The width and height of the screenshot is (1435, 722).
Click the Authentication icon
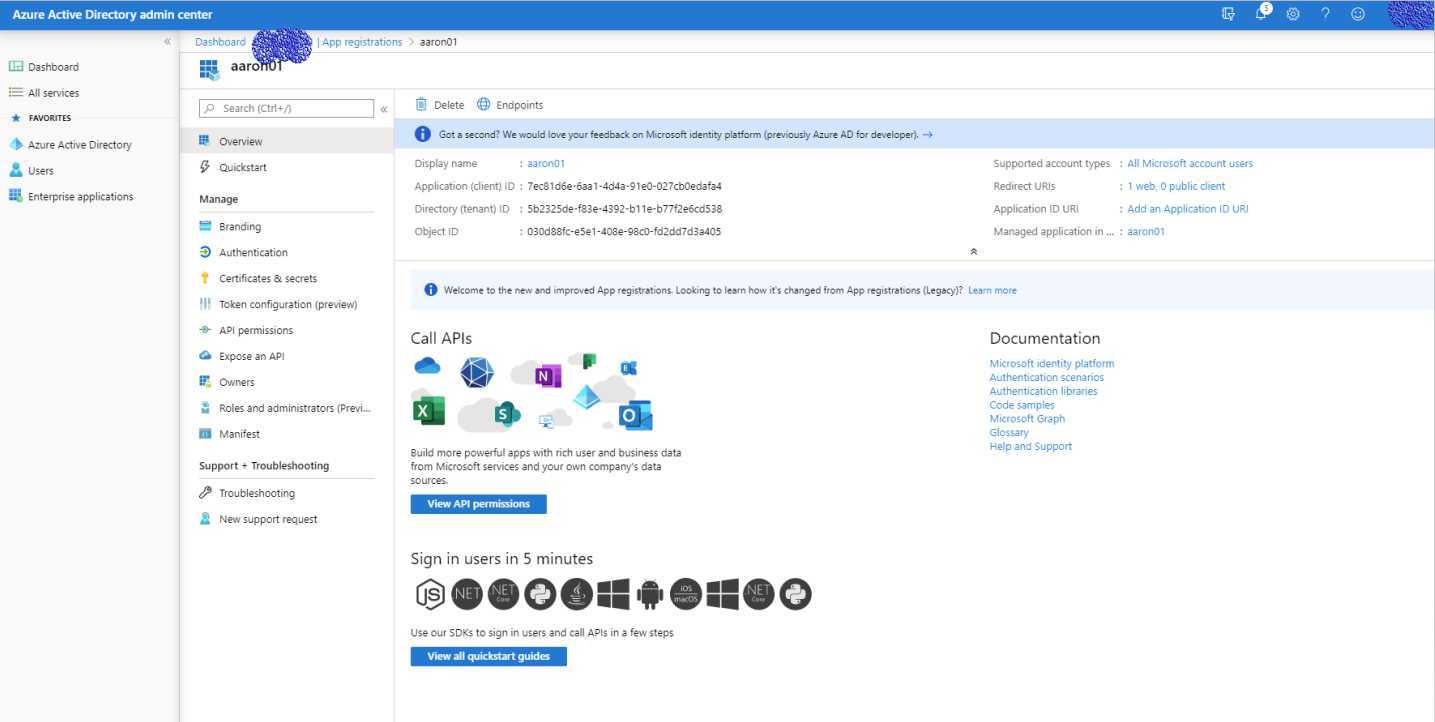(205, 253)
